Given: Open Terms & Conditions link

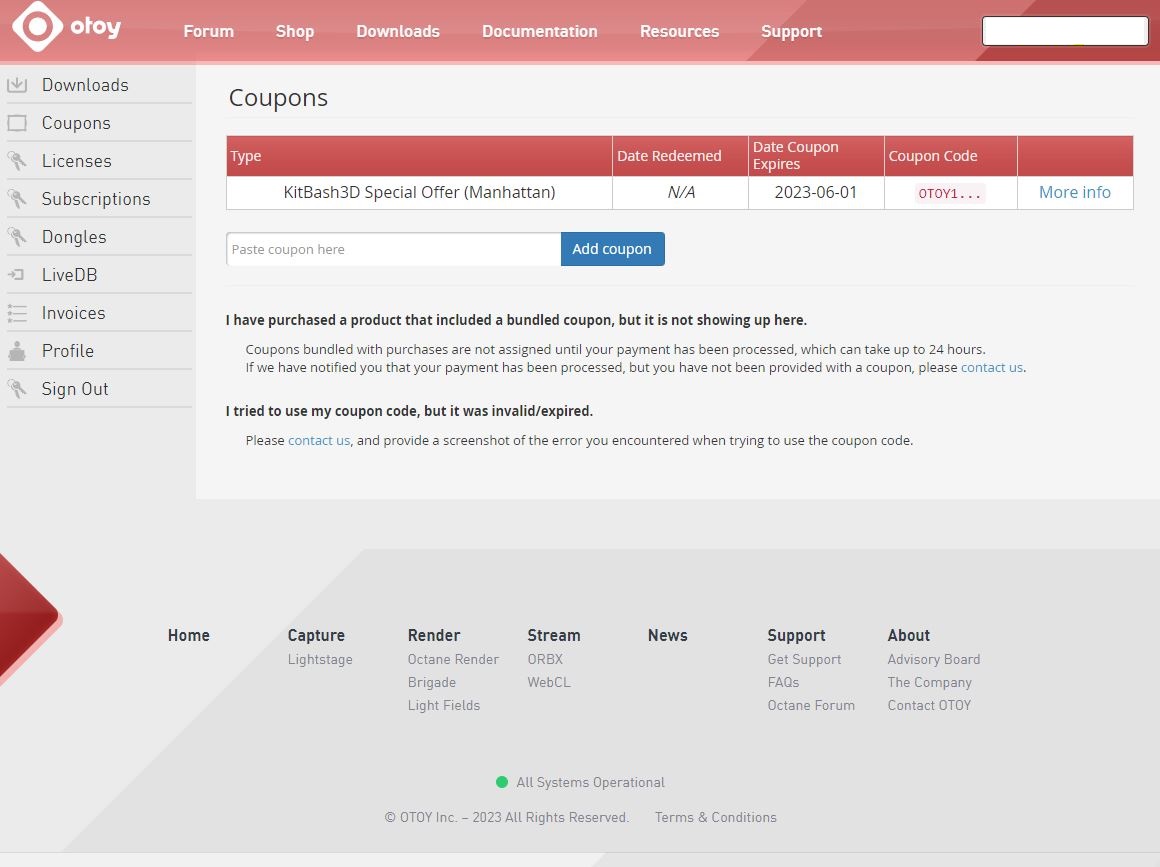Looking at the screenshot, I should click(x=715, y=817).
